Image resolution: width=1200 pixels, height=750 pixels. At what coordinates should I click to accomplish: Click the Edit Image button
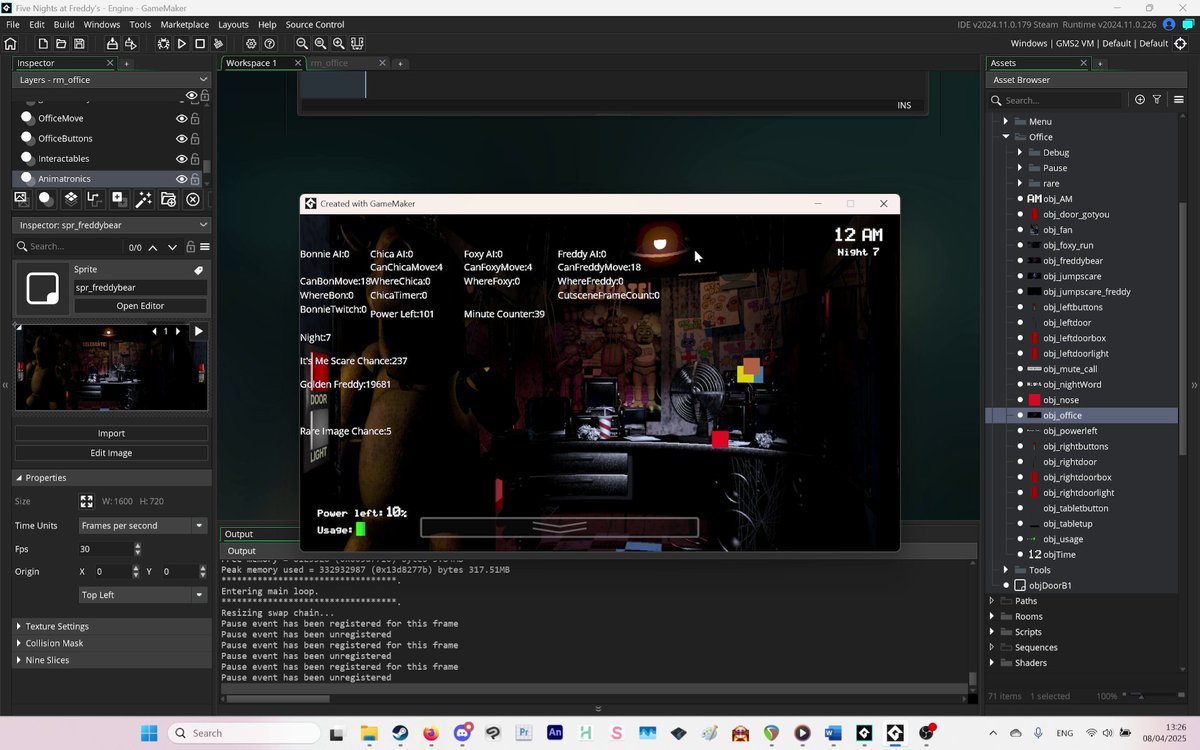coord(111,453)
